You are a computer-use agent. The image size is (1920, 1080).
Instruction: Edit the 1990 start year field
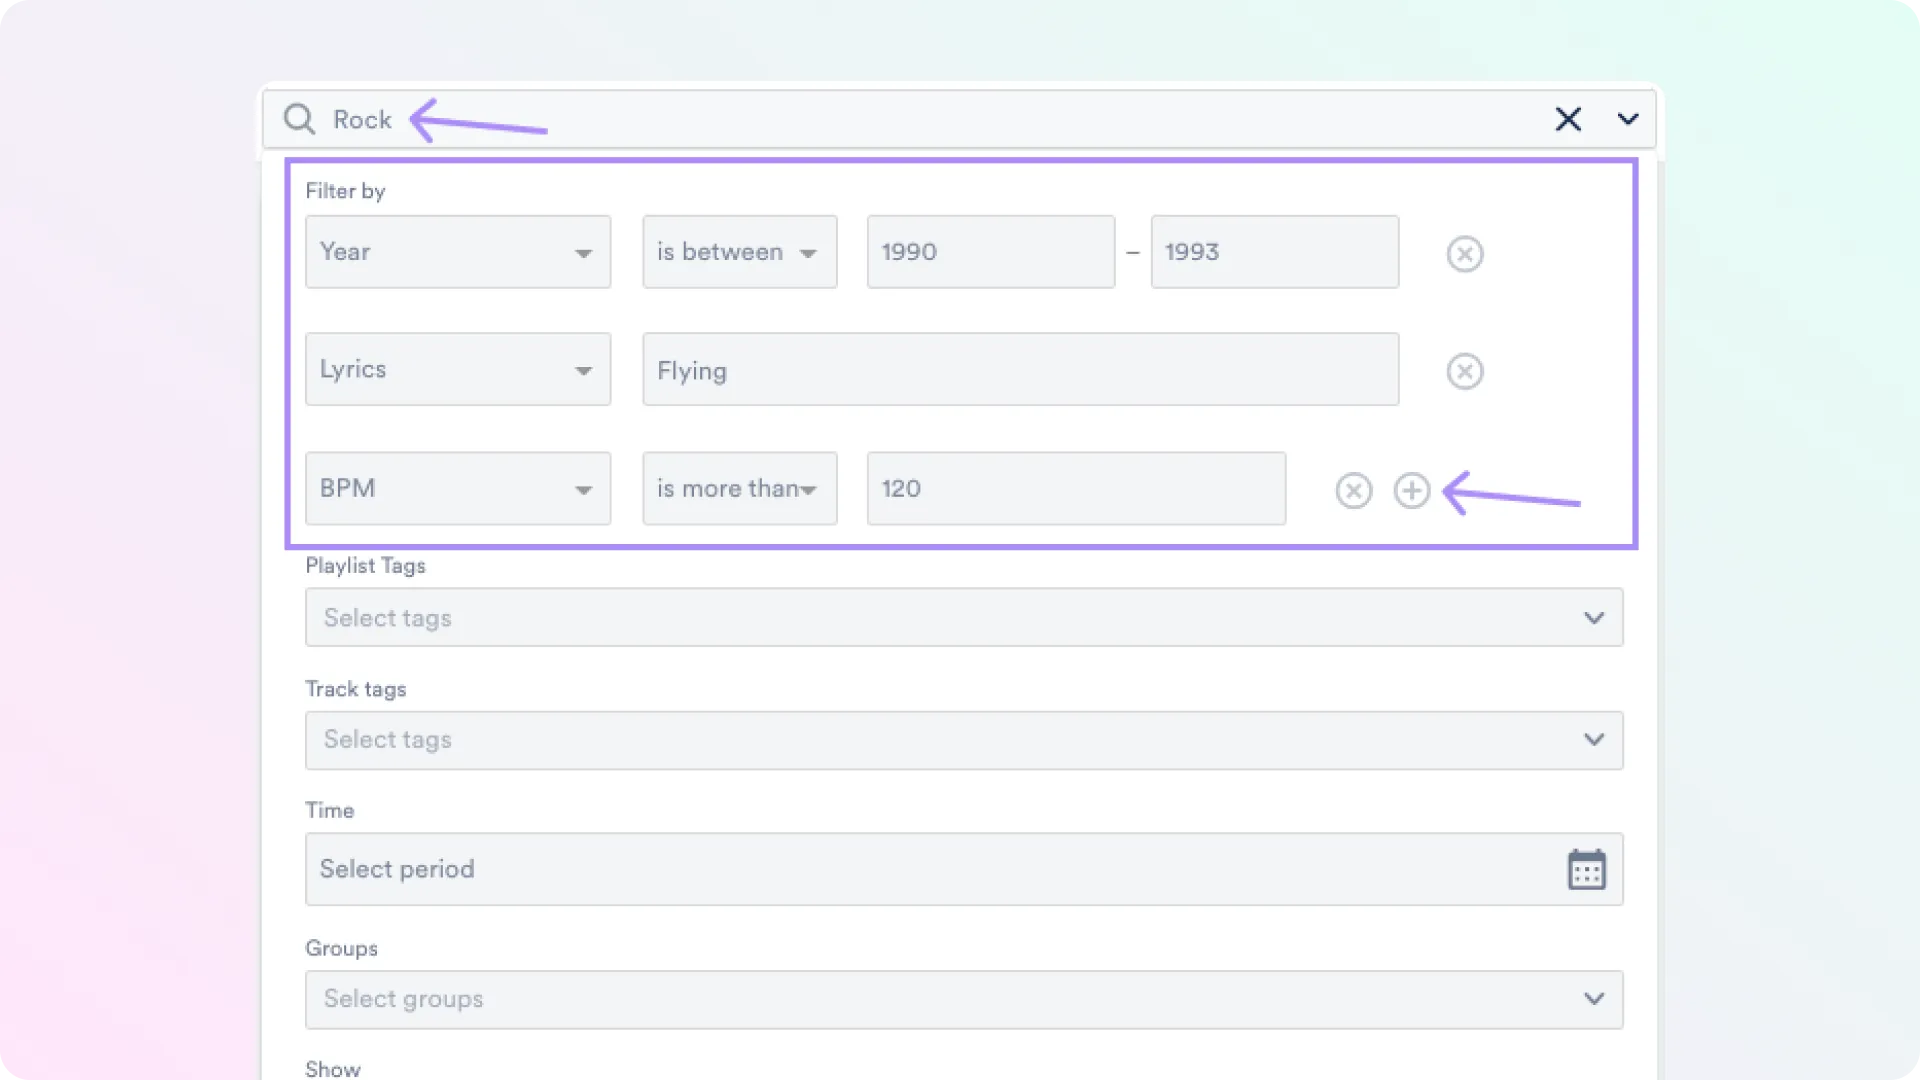[x=990, y=252]
